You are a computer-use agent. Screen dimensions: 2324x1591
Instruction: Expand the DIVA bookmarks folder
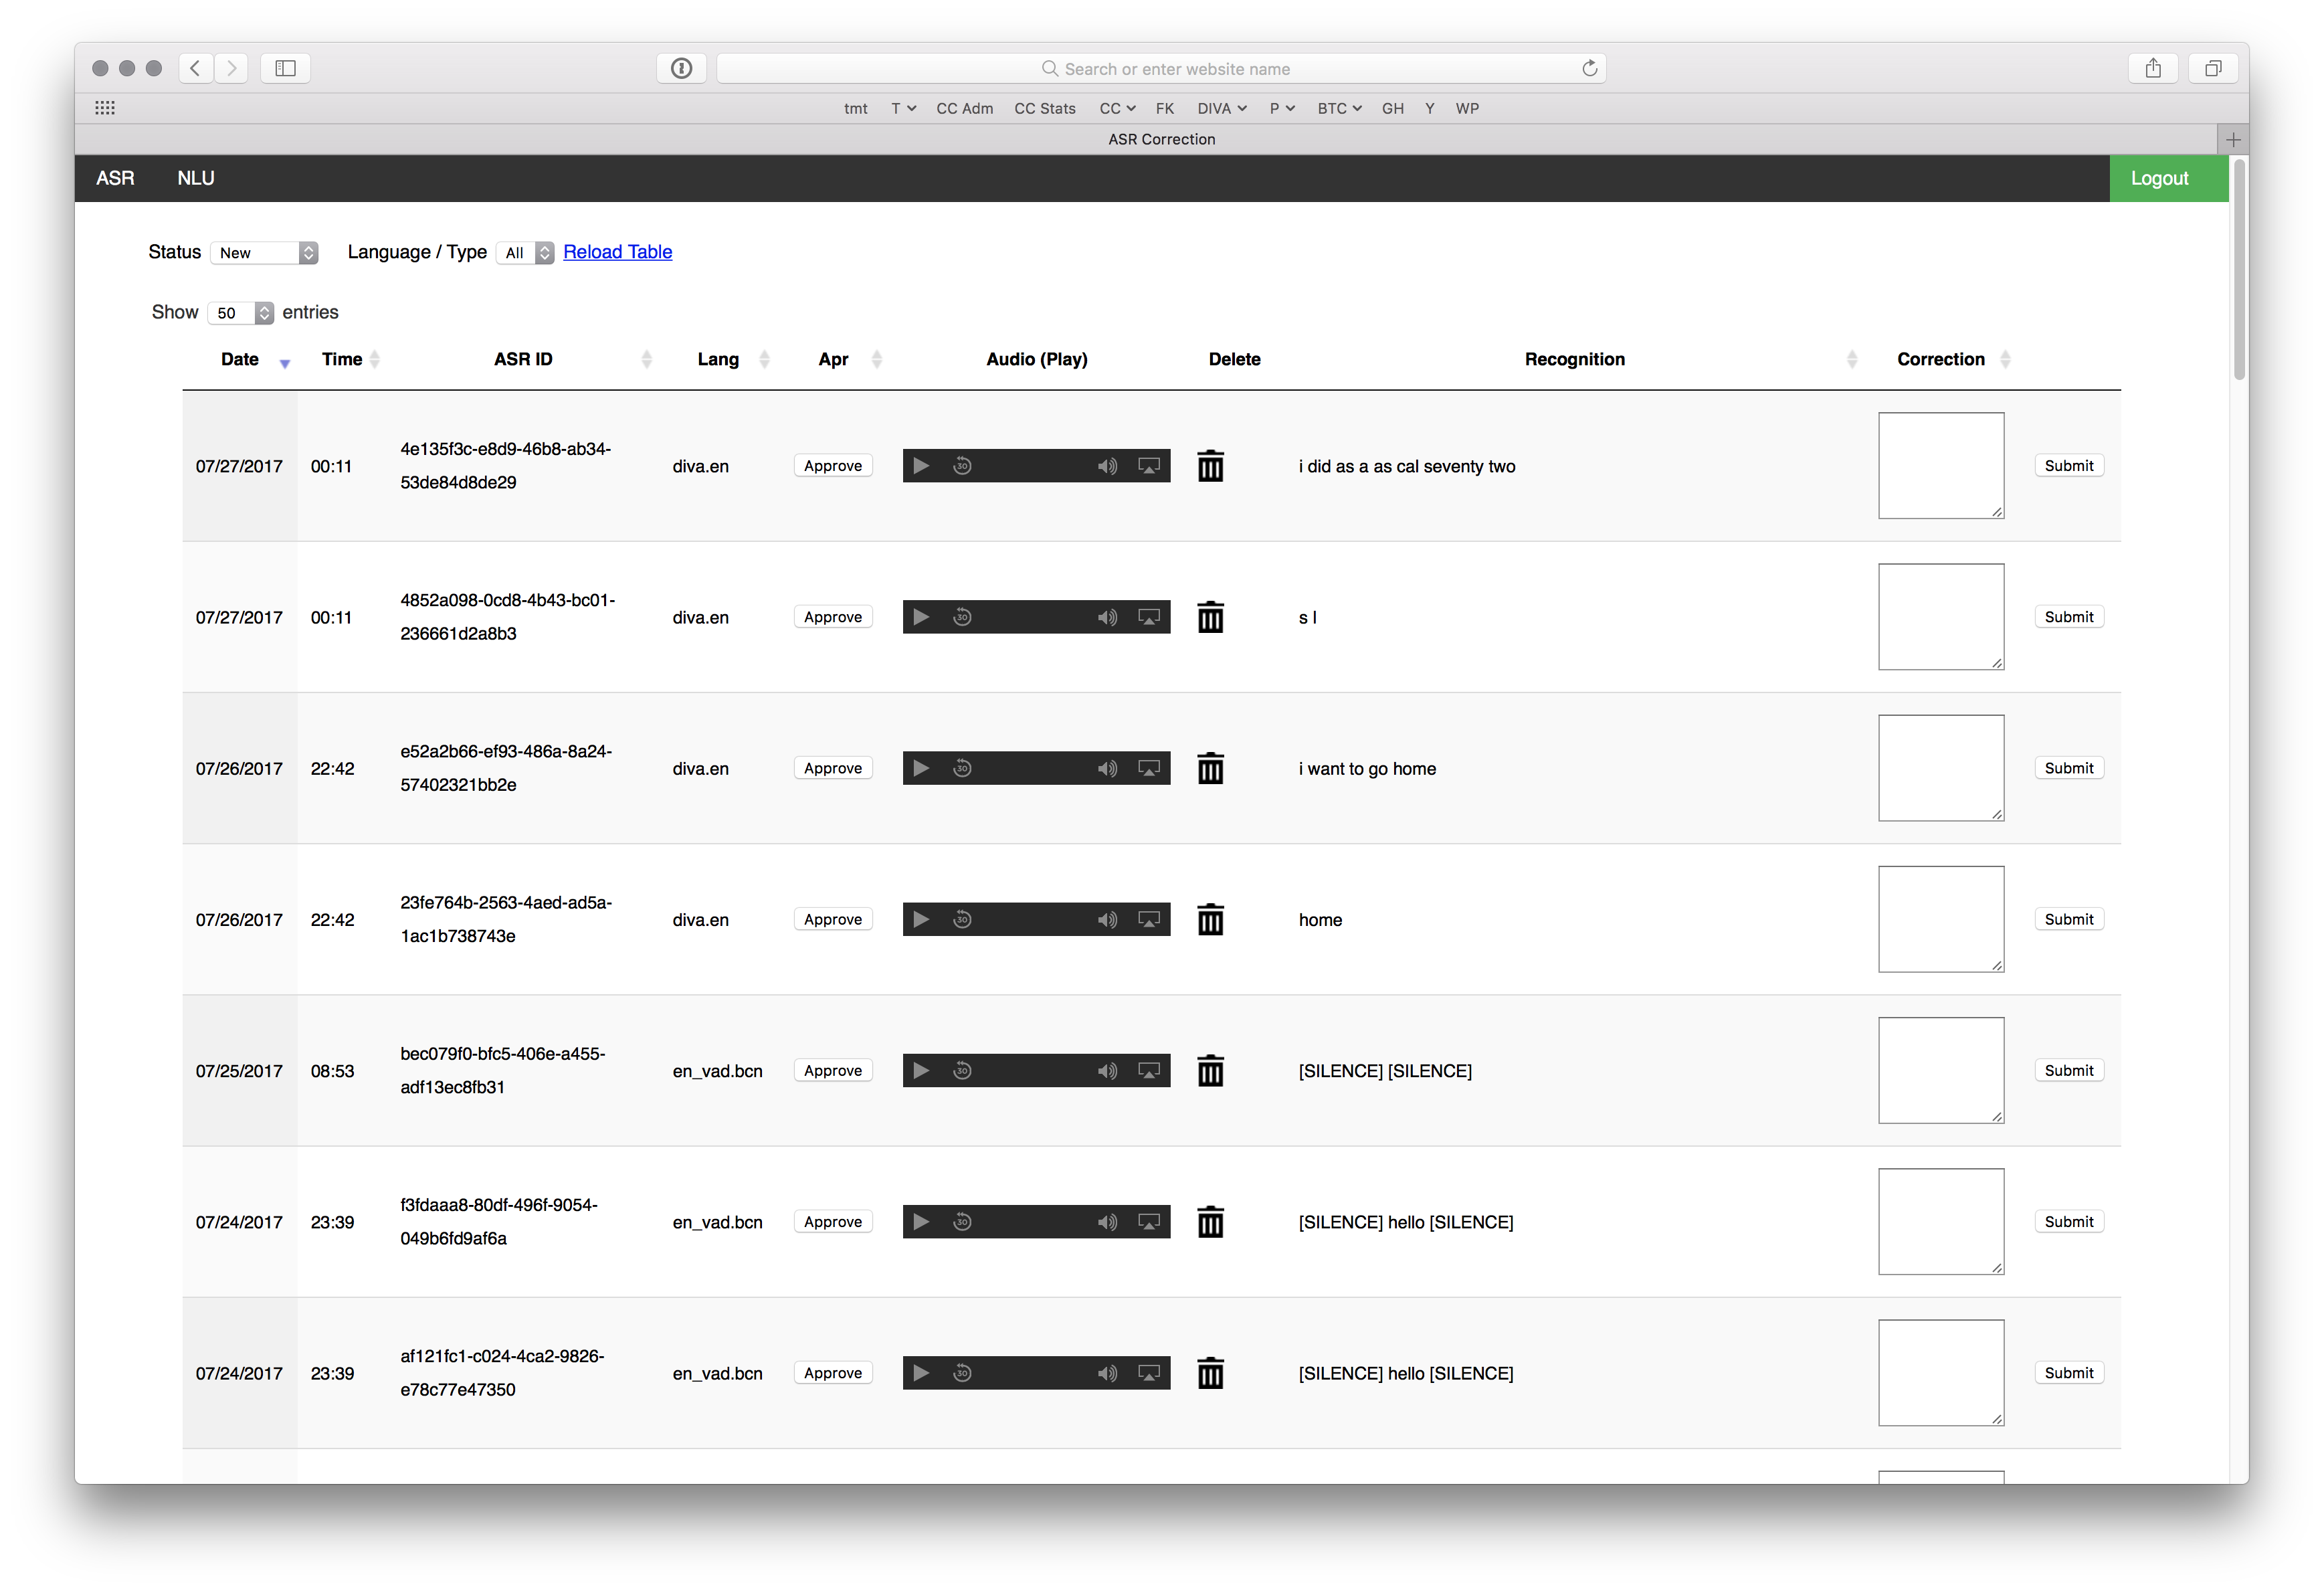pyautogui.click(x=1222, y=108)
